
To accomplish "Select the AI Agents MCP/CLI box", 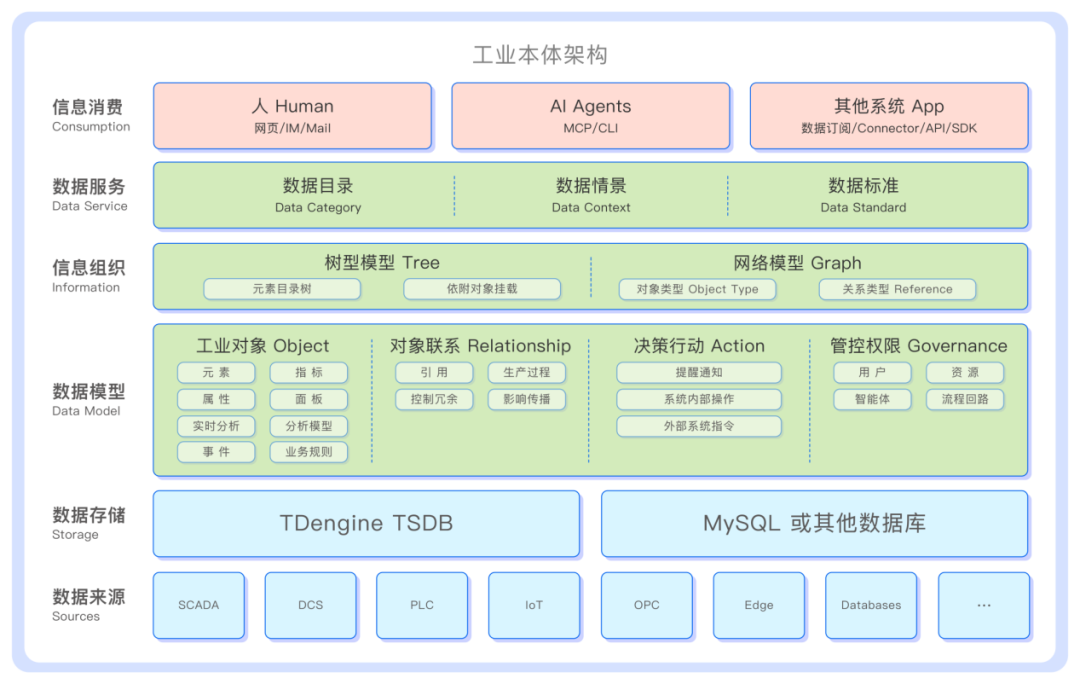I will [590, 116].
